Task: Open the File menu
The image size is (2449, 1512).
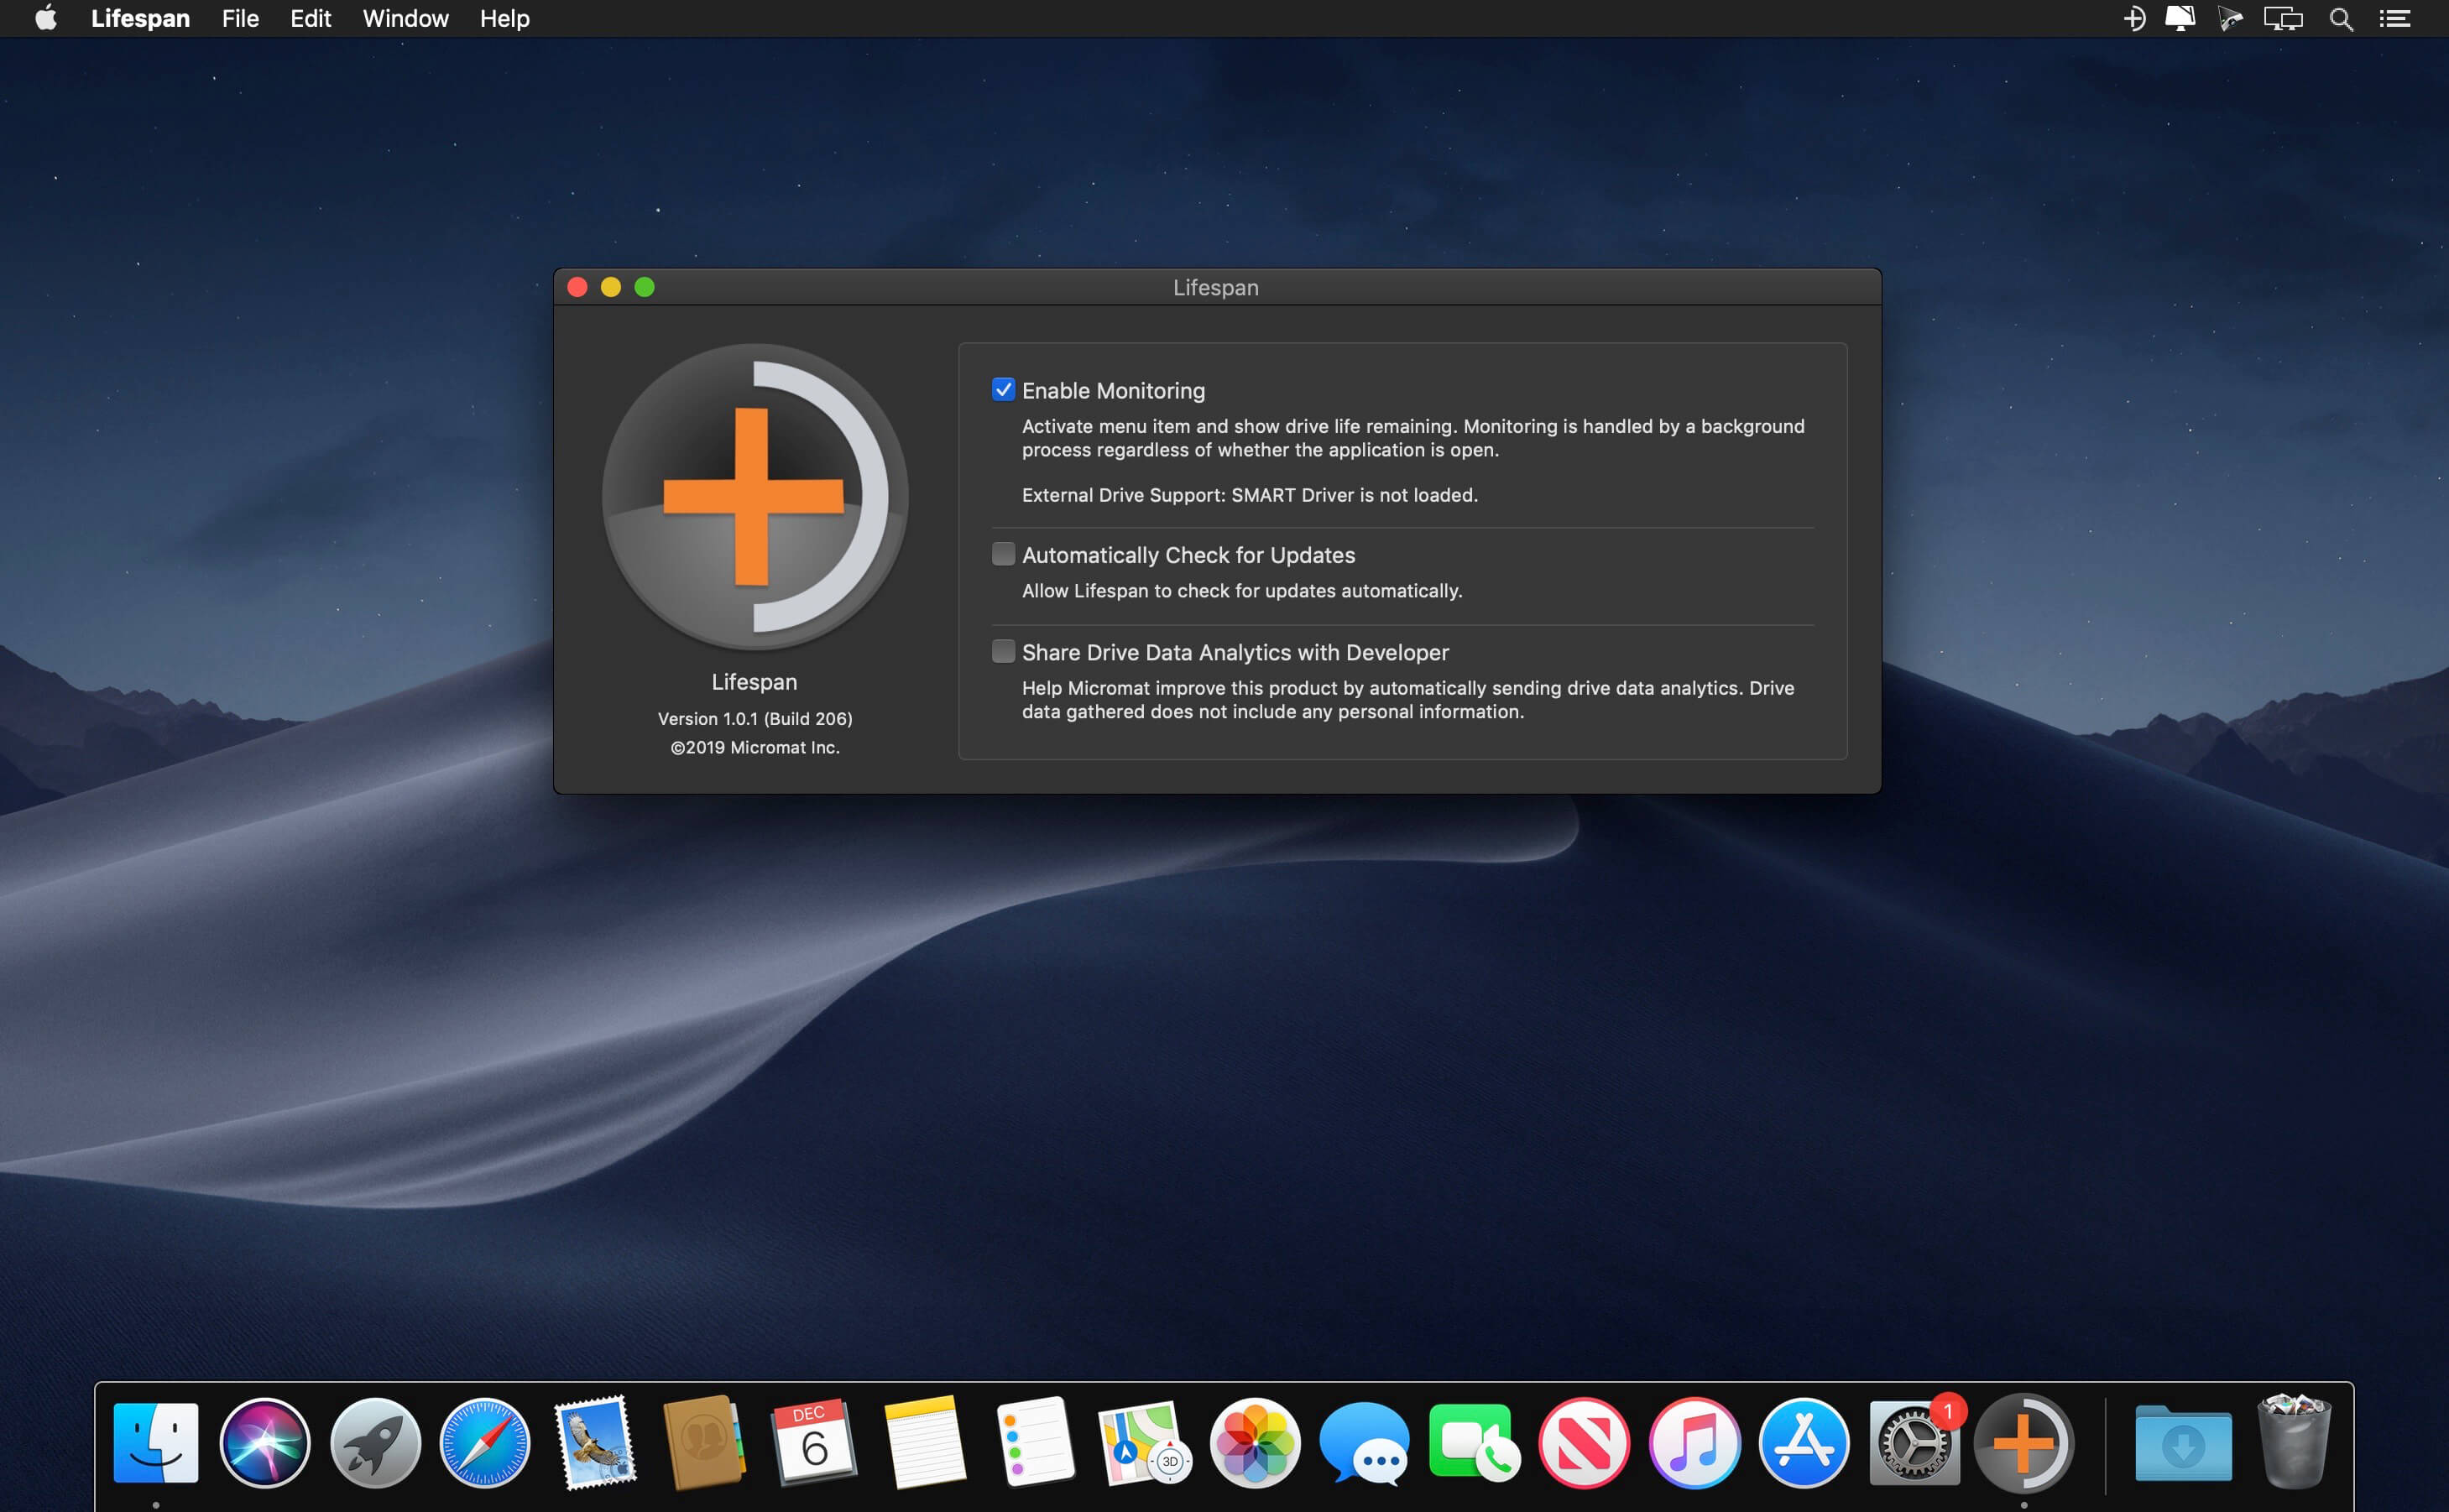Action: click(x=240, y=19)
